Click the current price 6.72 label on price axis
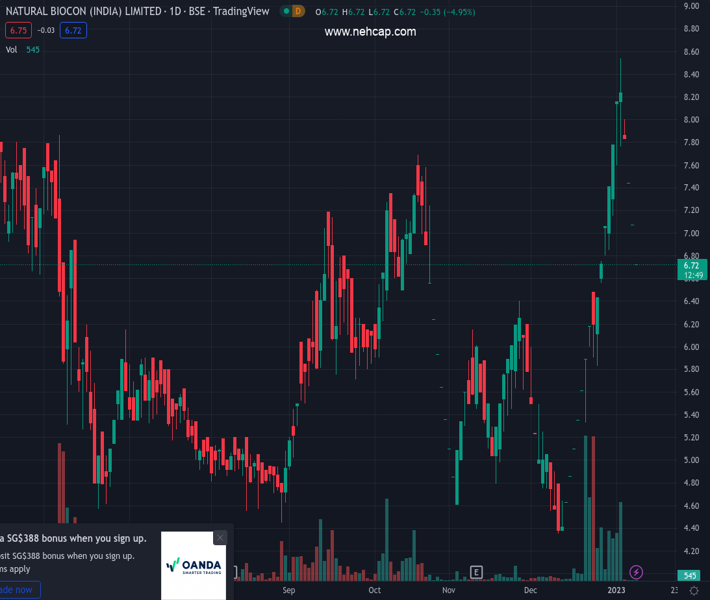This screenshot has width=710, height=600. click(x=690, y=265)
